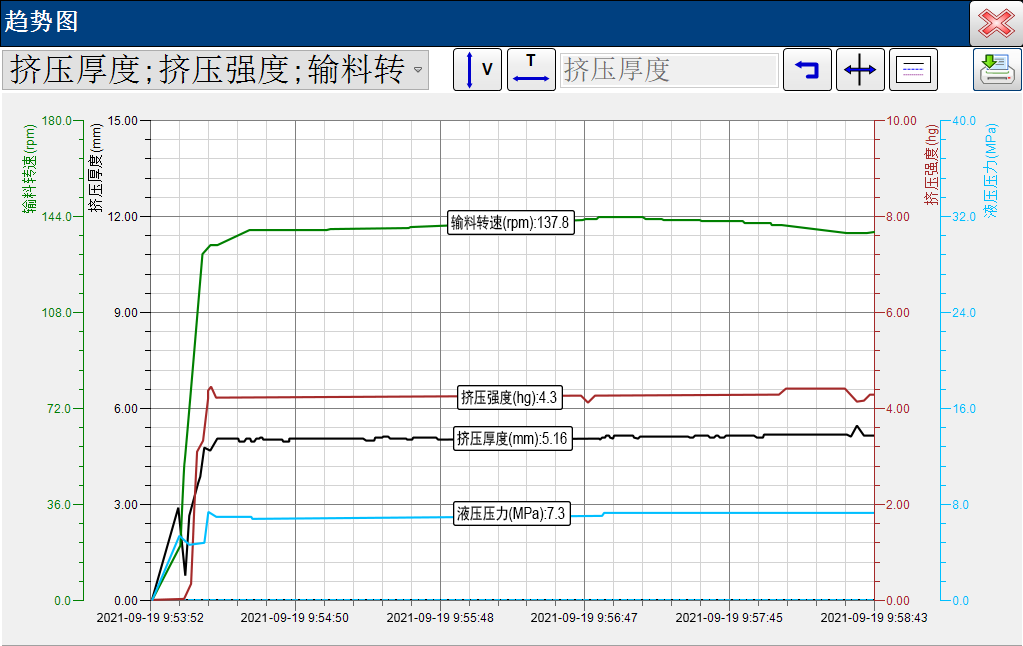Select the black 挤压厚度(mm) axis title
1023x646 pixels.
[x=96, y=168]
